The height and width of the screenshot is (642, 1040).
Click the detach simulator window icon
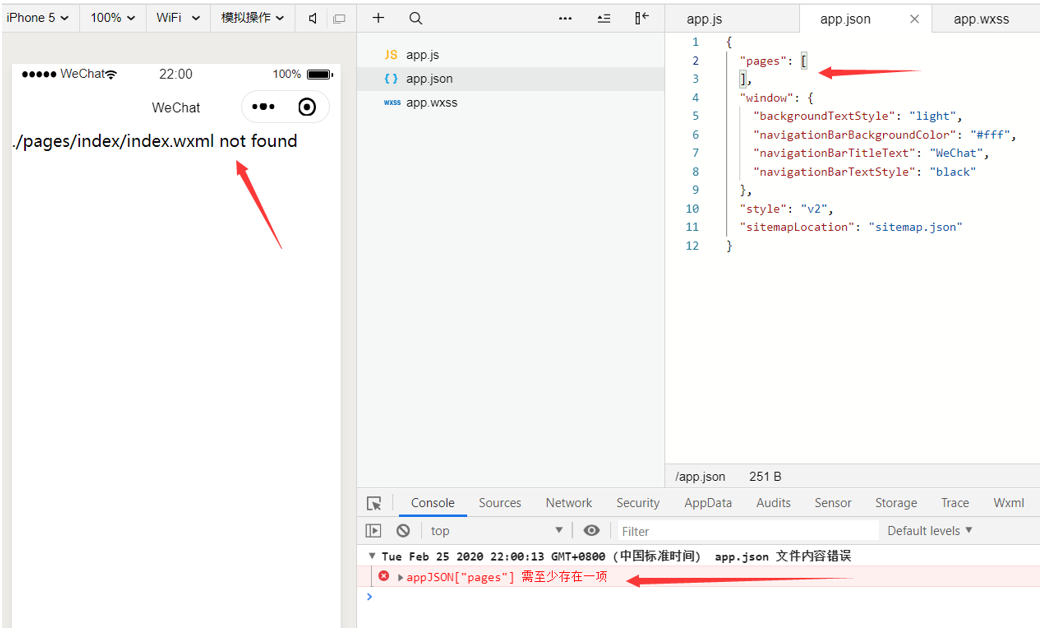[x=340, y=19]
